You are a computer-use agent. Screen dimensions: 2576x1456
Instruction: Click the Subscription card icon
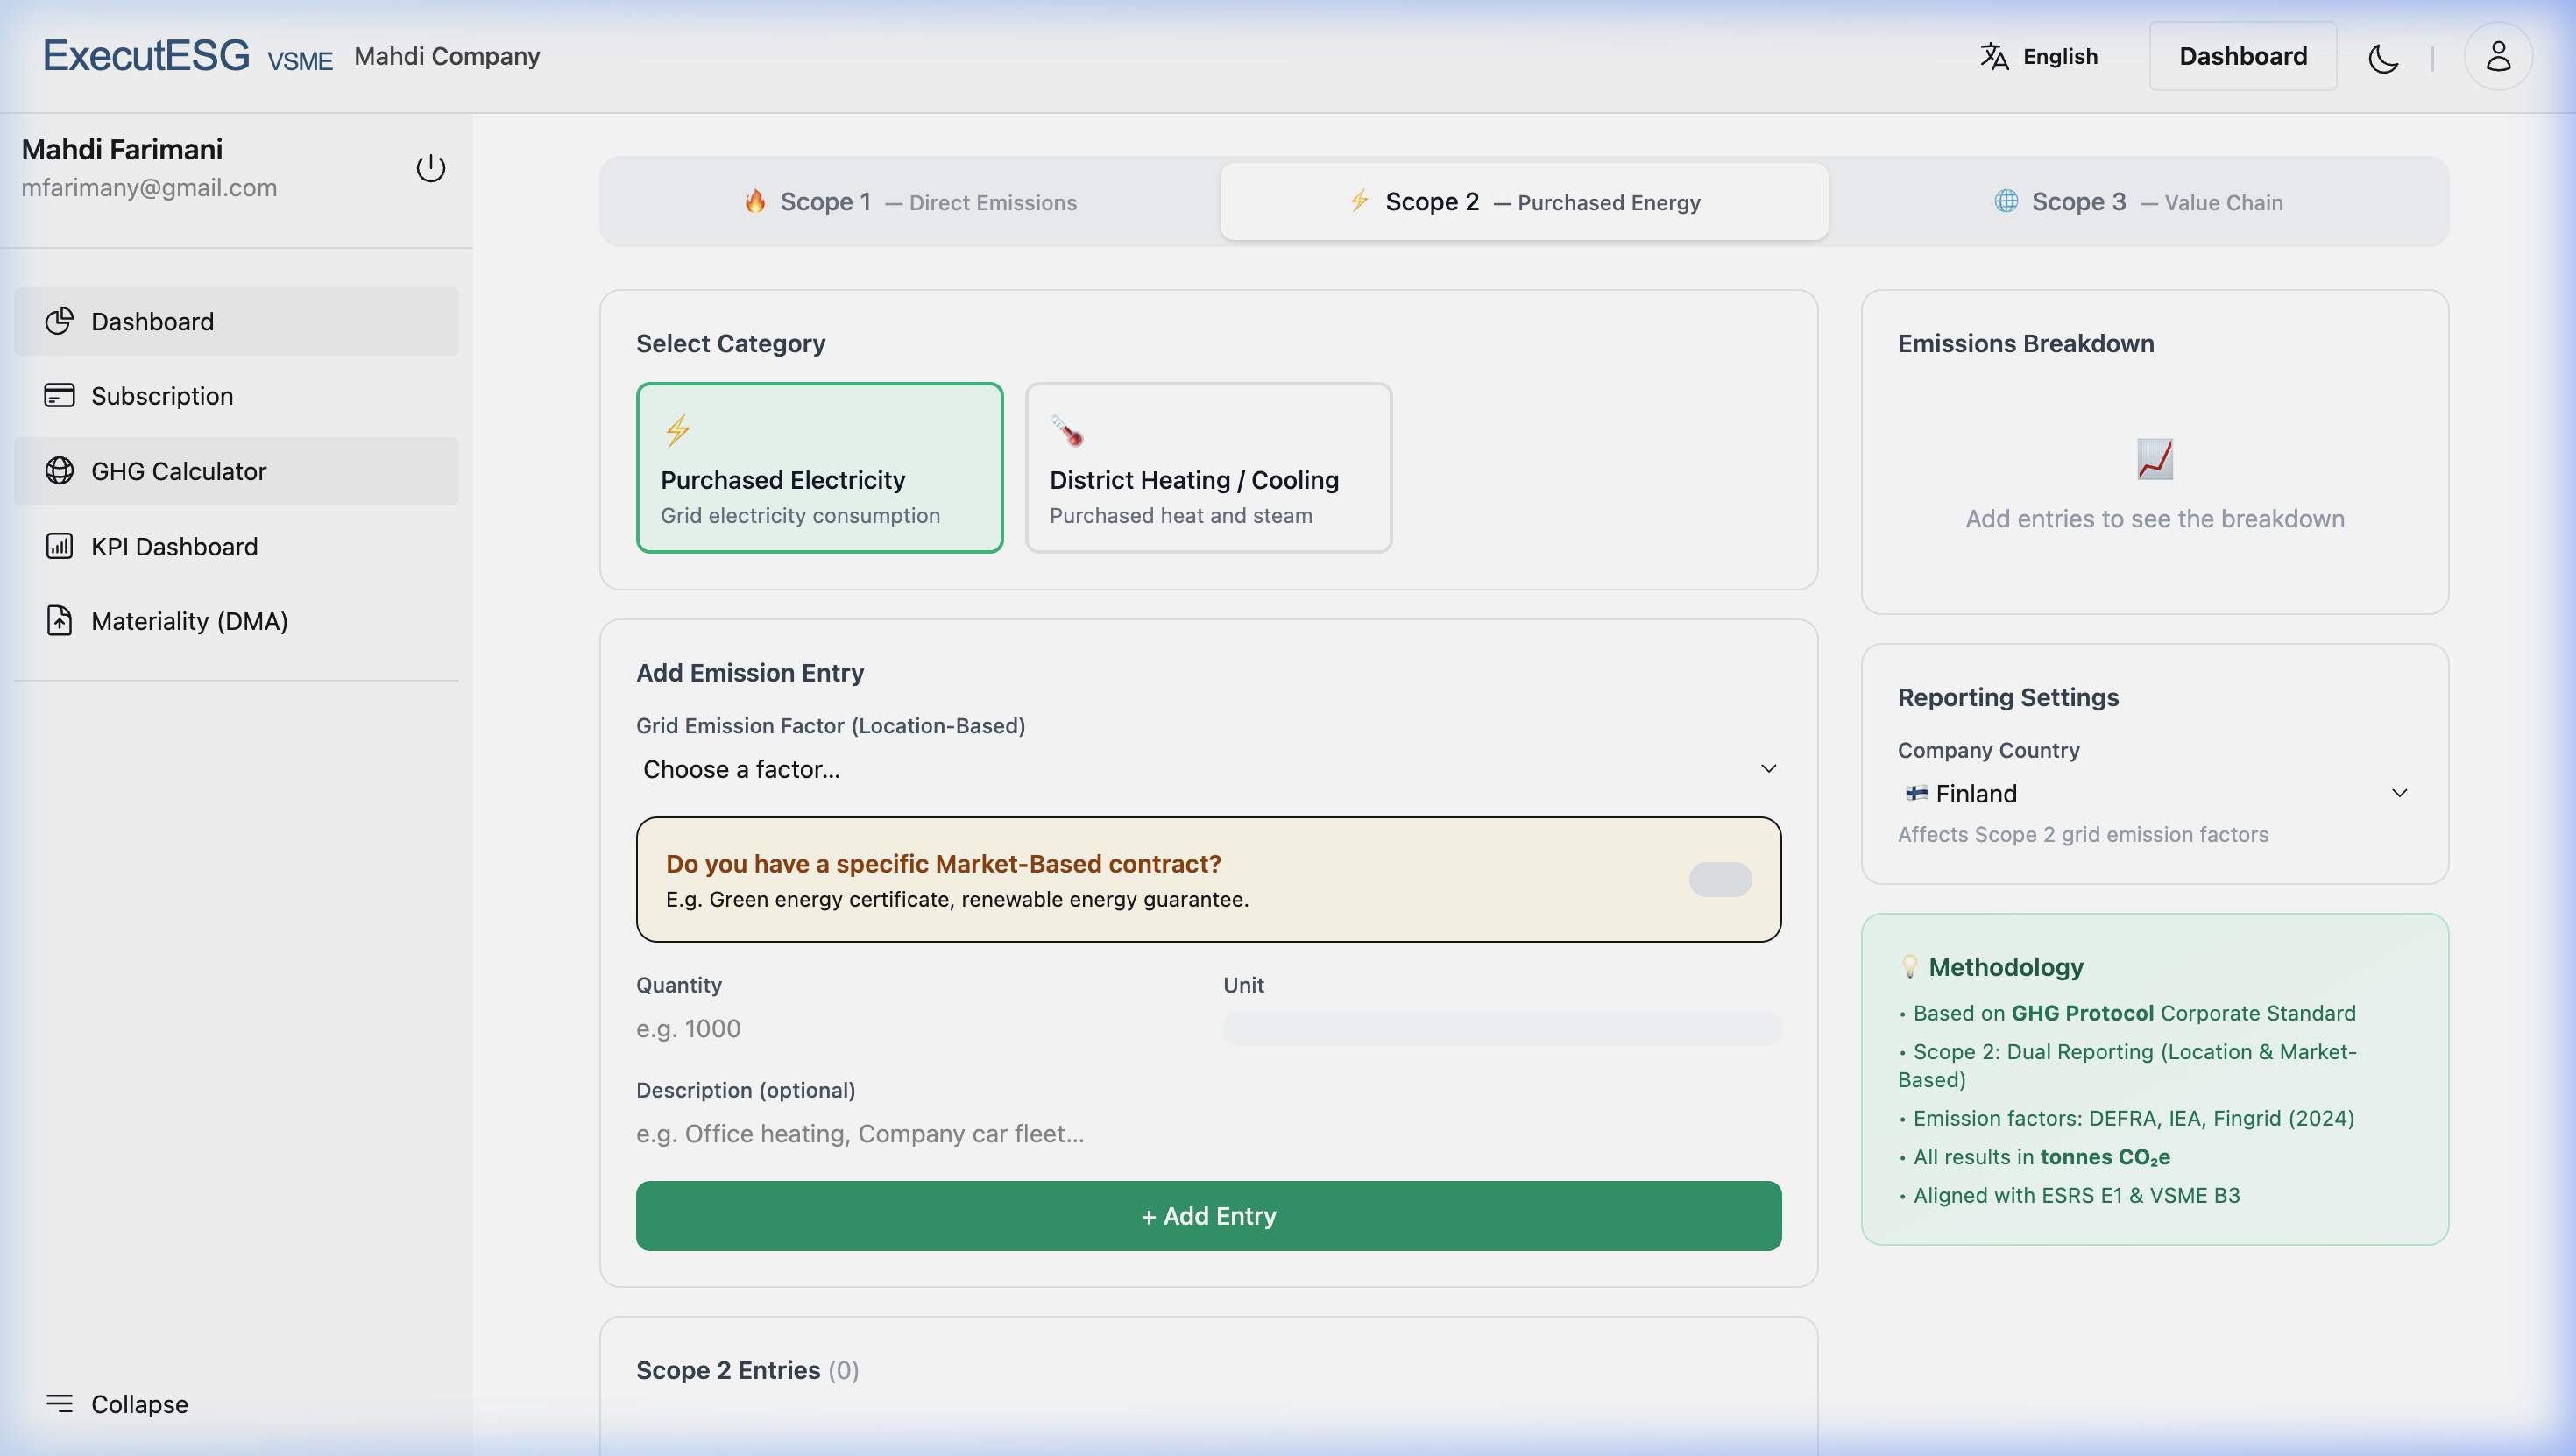(59, 396)
